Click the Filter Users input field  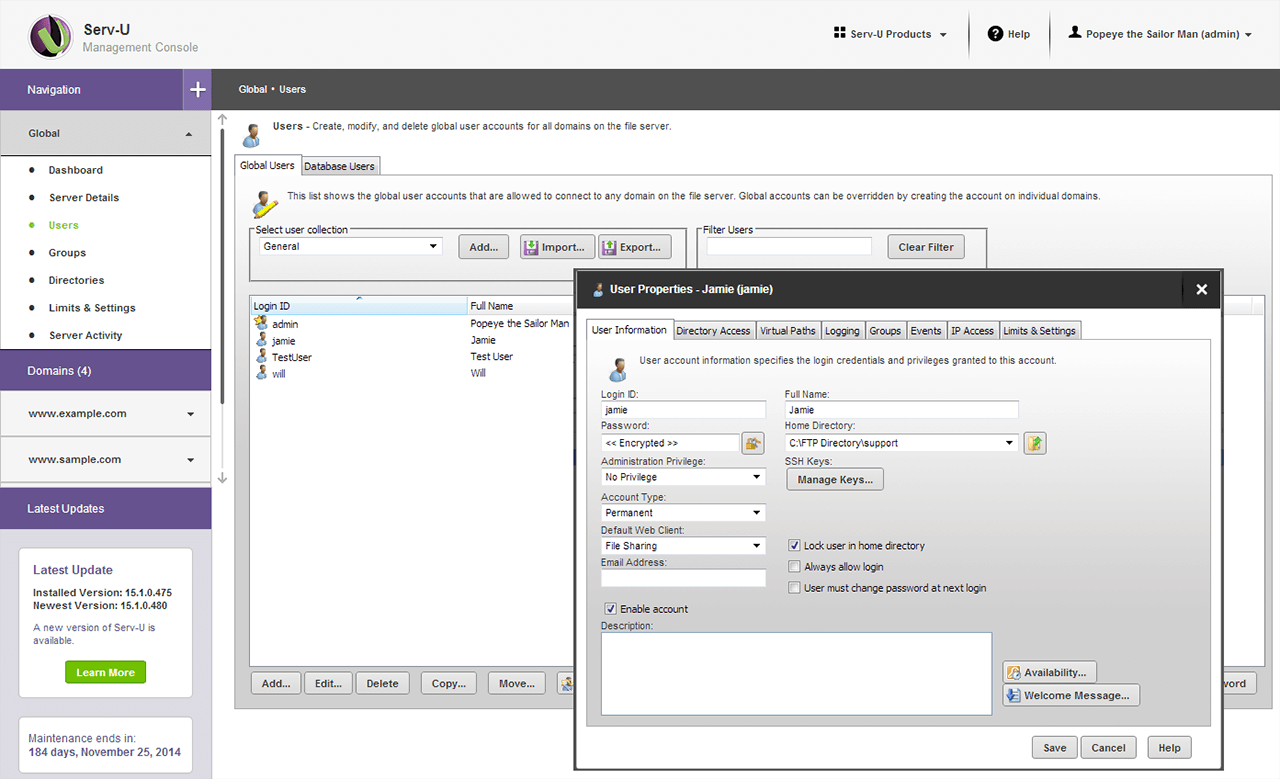coord(789,246)
